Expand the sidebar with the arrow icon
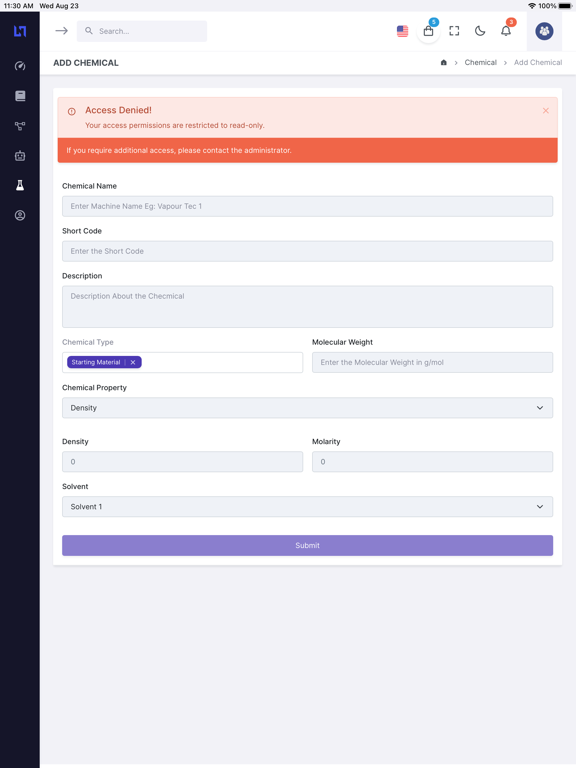576x768 pixels. 61,31
